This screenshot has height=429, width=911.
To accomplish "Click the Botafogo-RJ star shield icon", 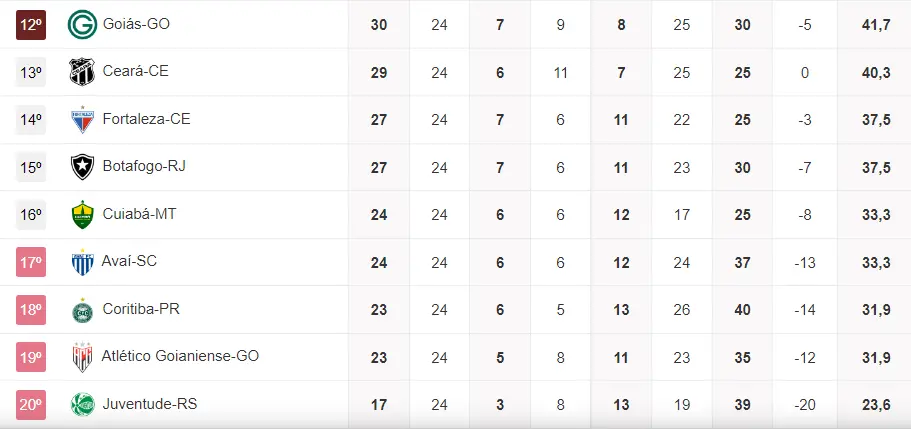I will (81, 167).
